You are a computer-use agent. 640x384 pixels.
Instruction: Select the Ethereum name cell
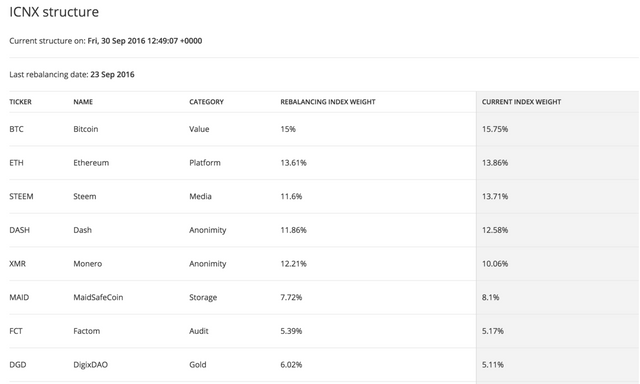(x=91, y=163)
